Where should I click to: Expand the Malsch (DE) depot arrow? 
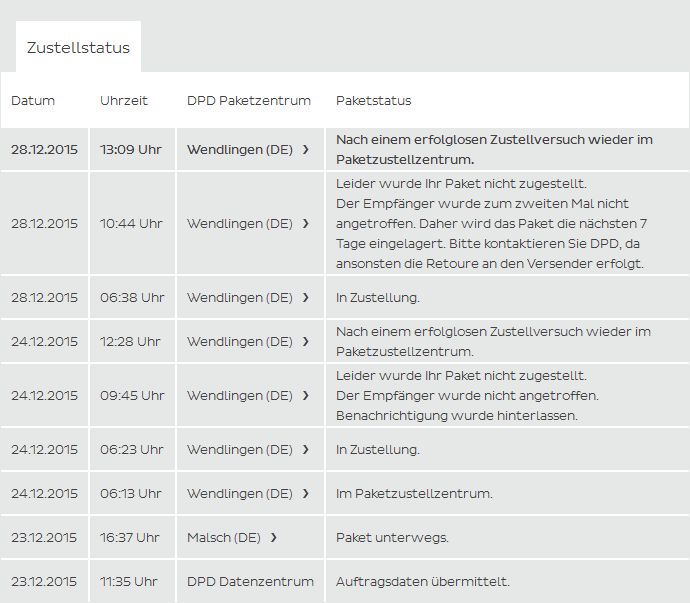tap(274, 538)
